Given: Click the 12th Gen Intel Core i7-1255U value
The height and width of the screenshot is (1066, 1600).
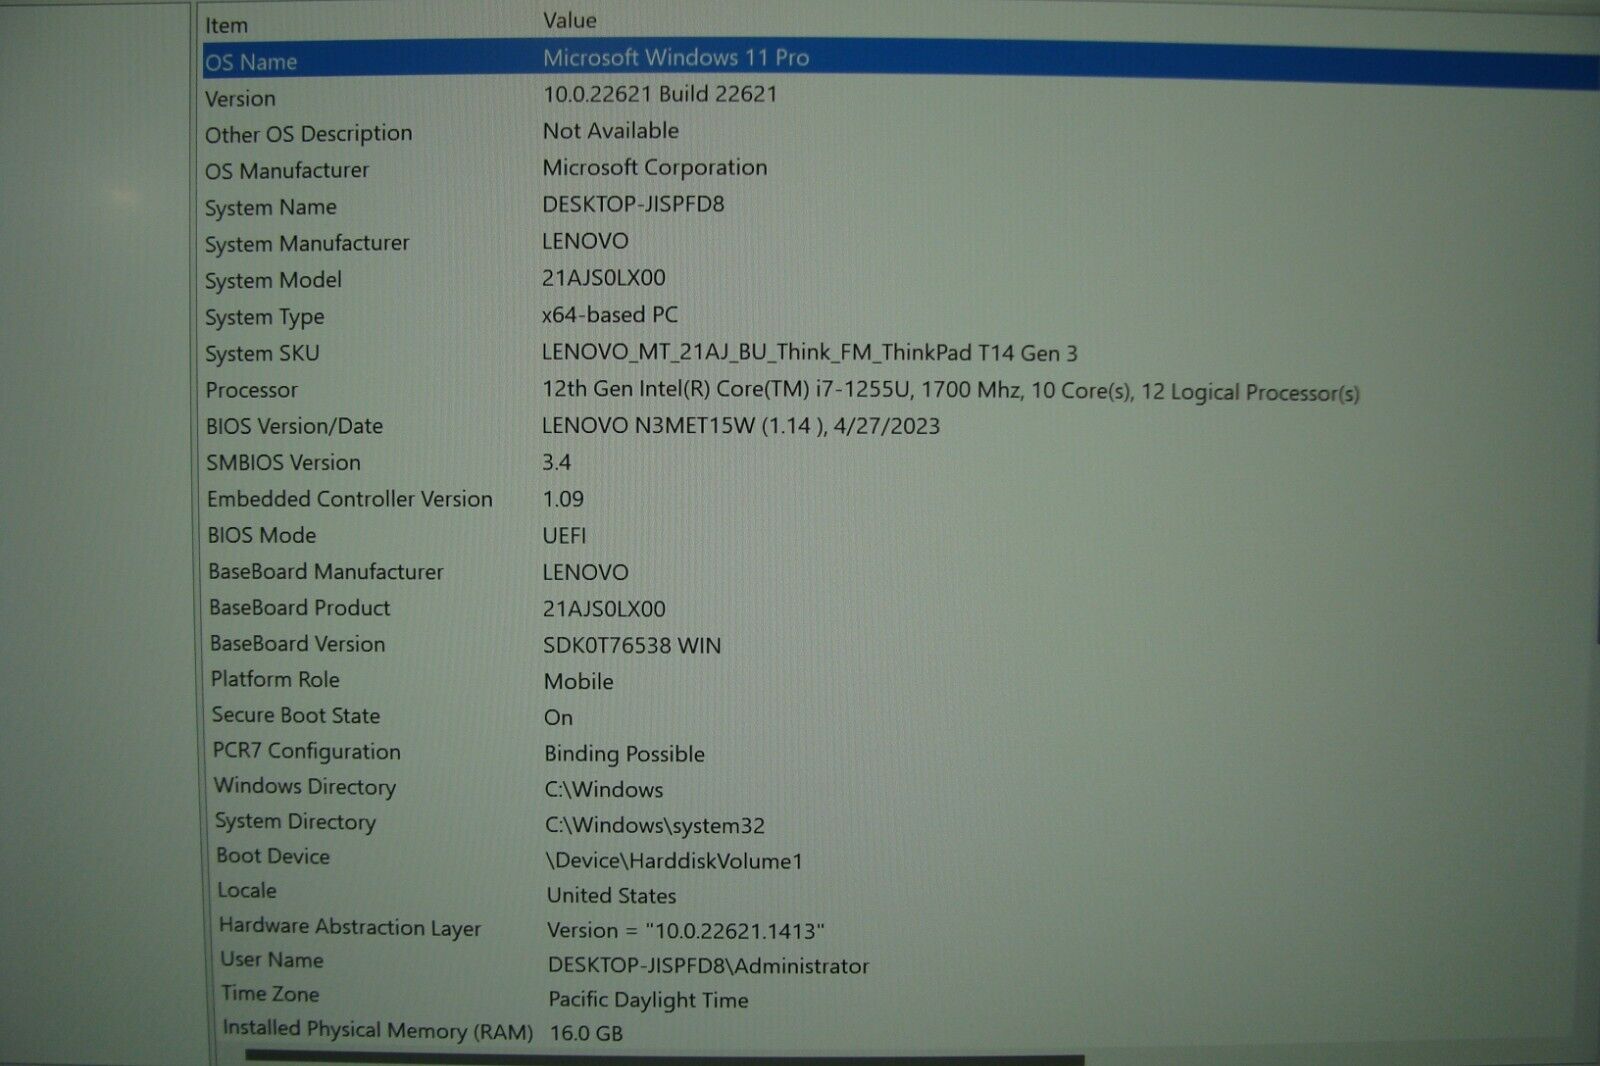Looking at the screenshot, I should click(x=951, y=391).
